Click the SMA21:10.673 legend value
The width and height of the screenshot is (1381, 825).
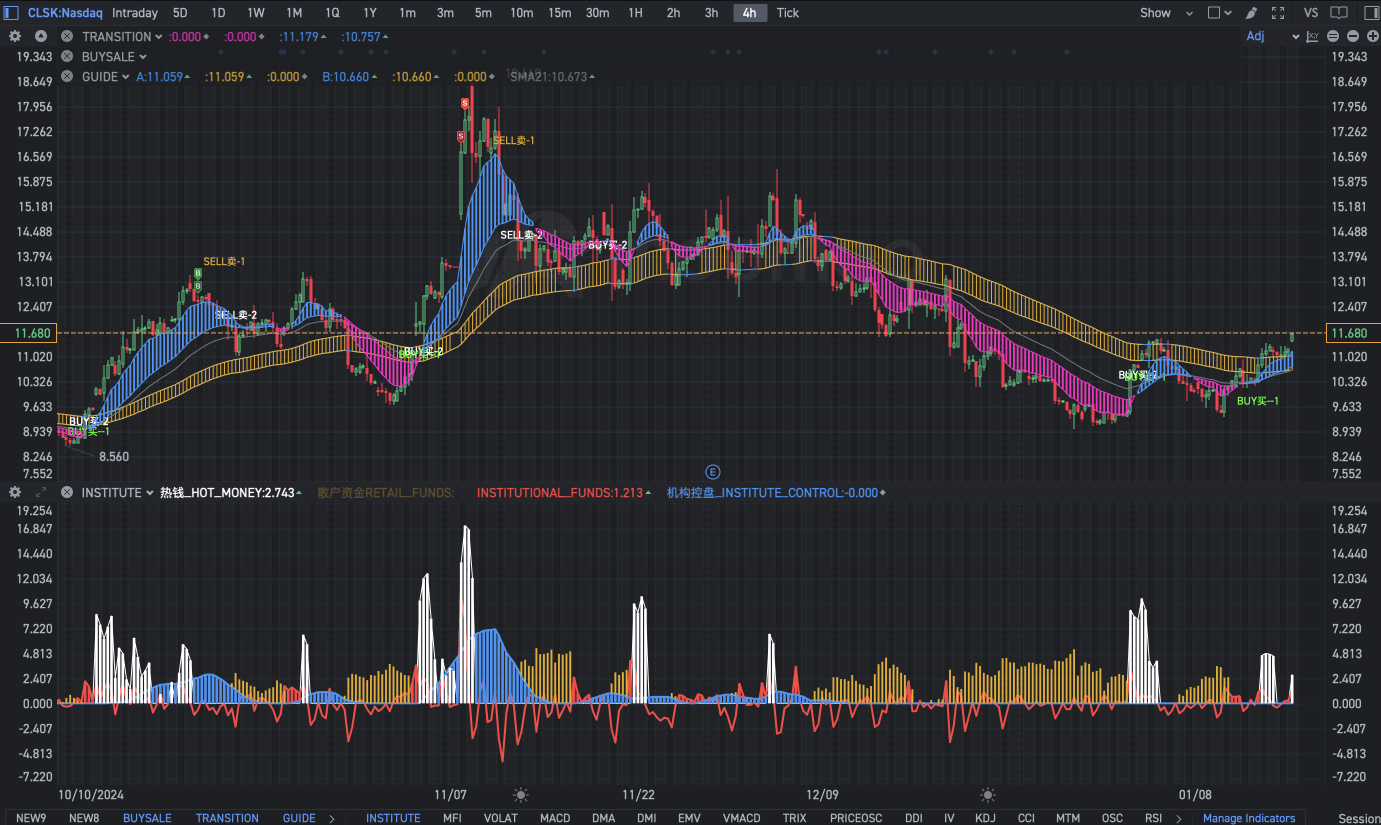[548, 76]
